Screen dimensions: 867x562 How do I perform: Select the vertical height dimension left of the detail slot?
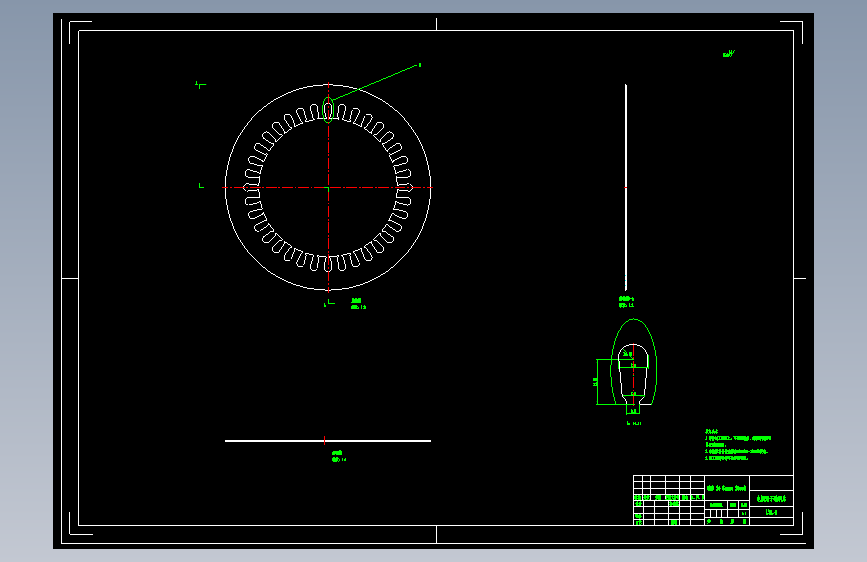[x=596, y=382]
